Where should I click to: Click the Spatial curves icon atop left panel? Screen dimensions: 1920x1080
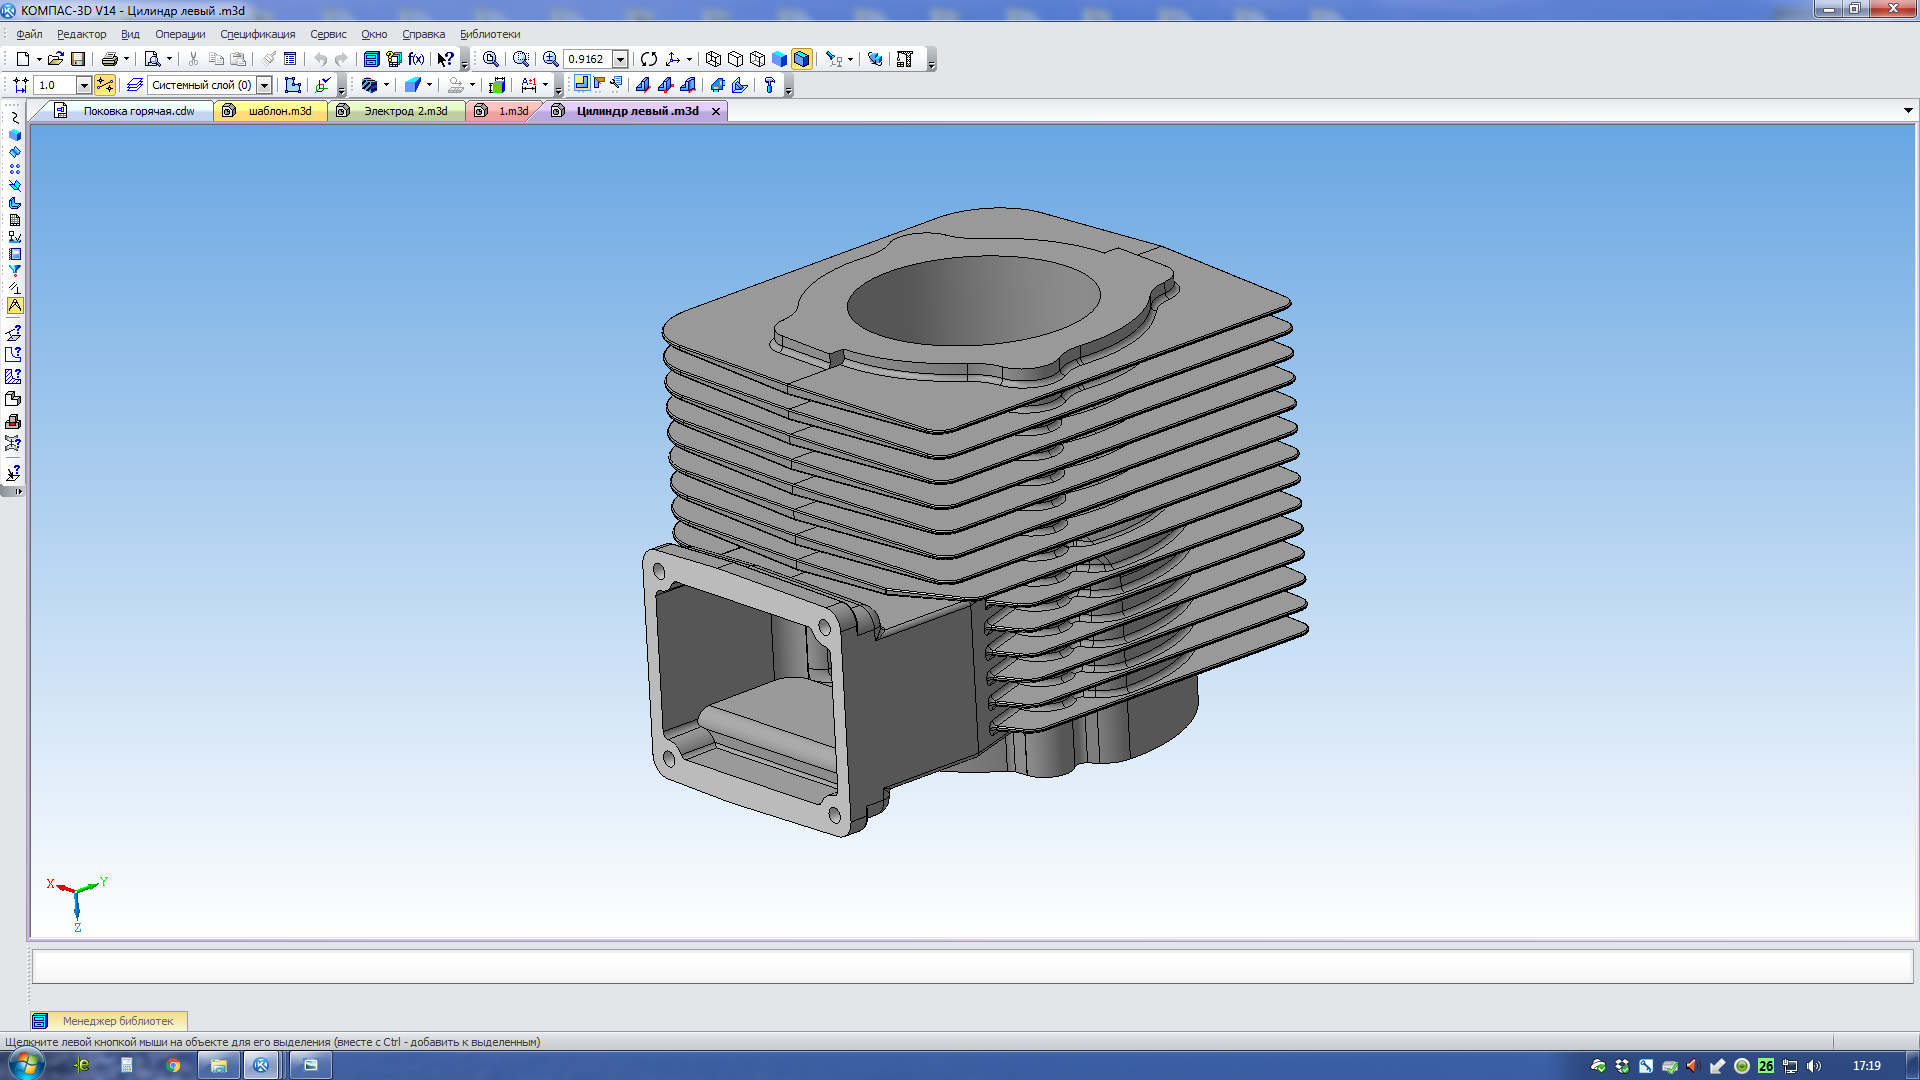[x=14, y=118]
